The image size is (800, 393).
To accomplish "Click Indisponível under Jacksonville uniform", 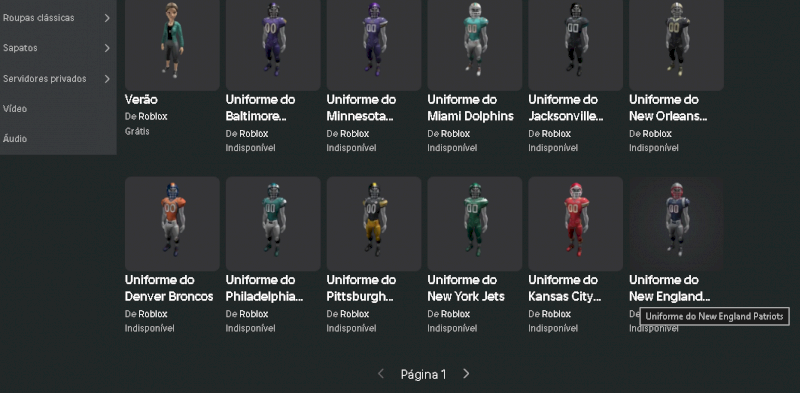I will [x=553, y=148].
